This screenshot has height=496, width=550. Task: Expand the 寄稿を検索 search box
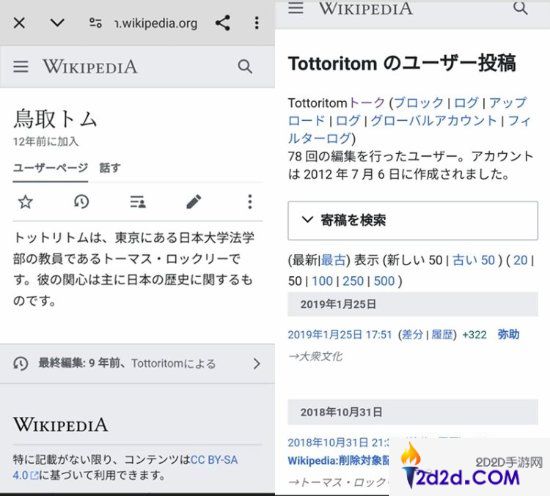[413, 221]
